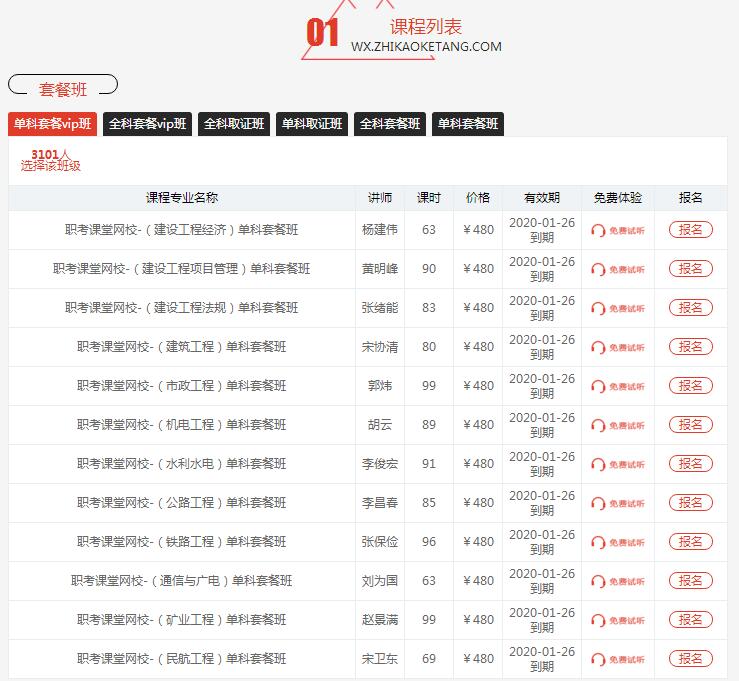Click 报名 in the 通信与广电 row

(x=690, y=581)
